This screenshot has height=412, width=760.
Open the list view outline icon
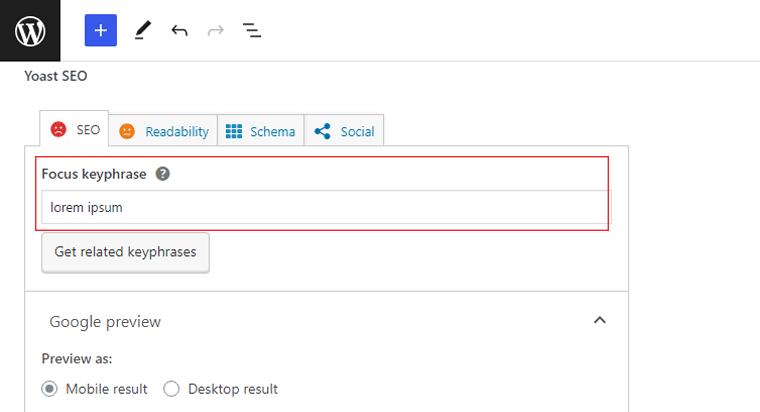point(252,31)
